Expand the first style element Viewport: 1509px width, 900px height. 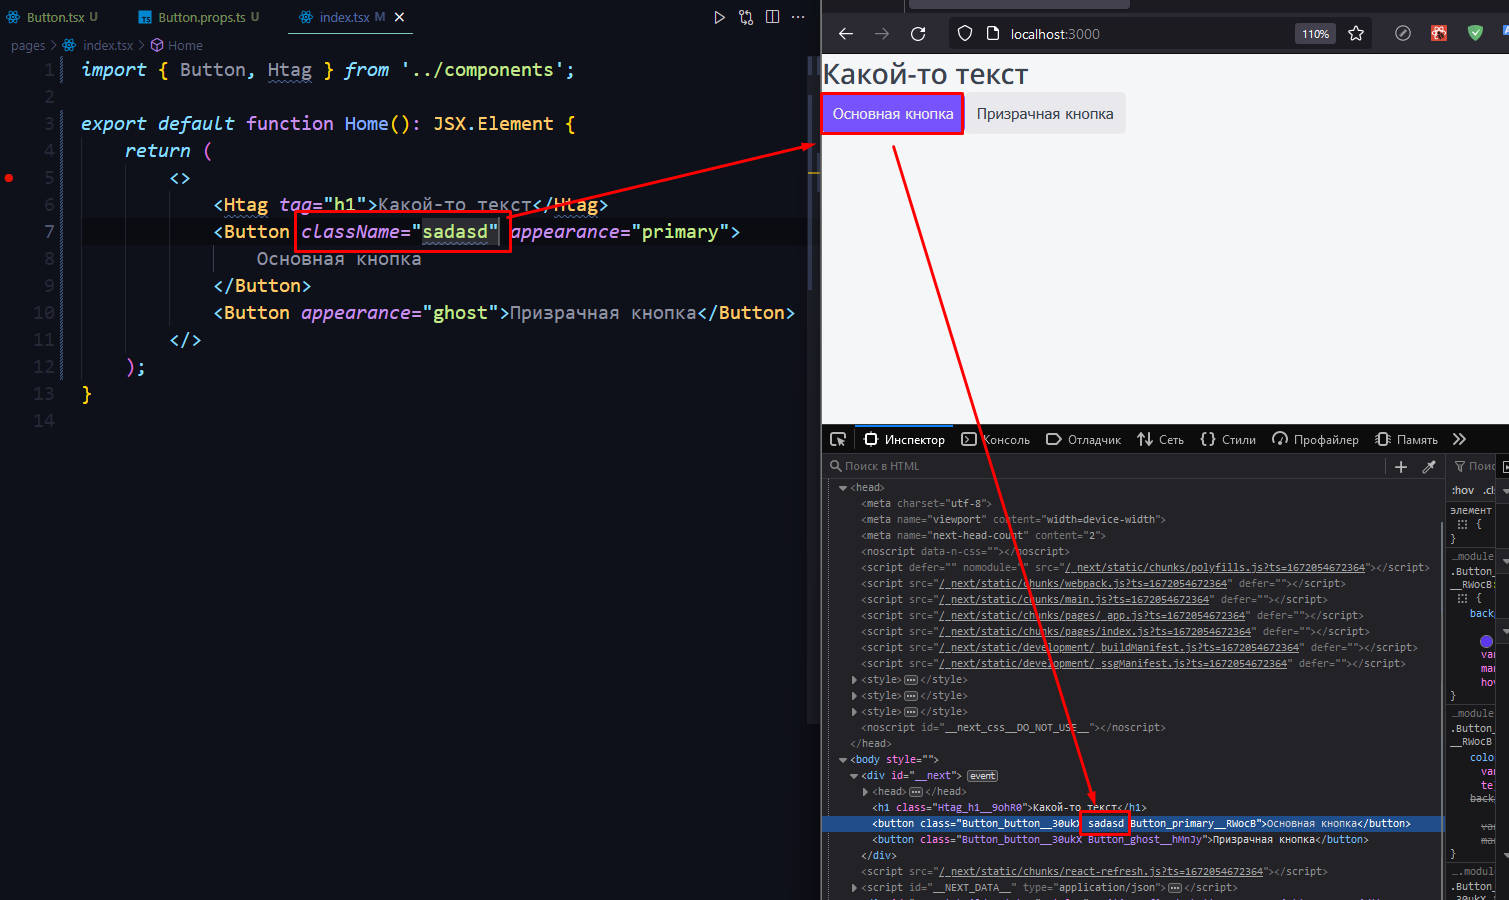pos(854,680)
